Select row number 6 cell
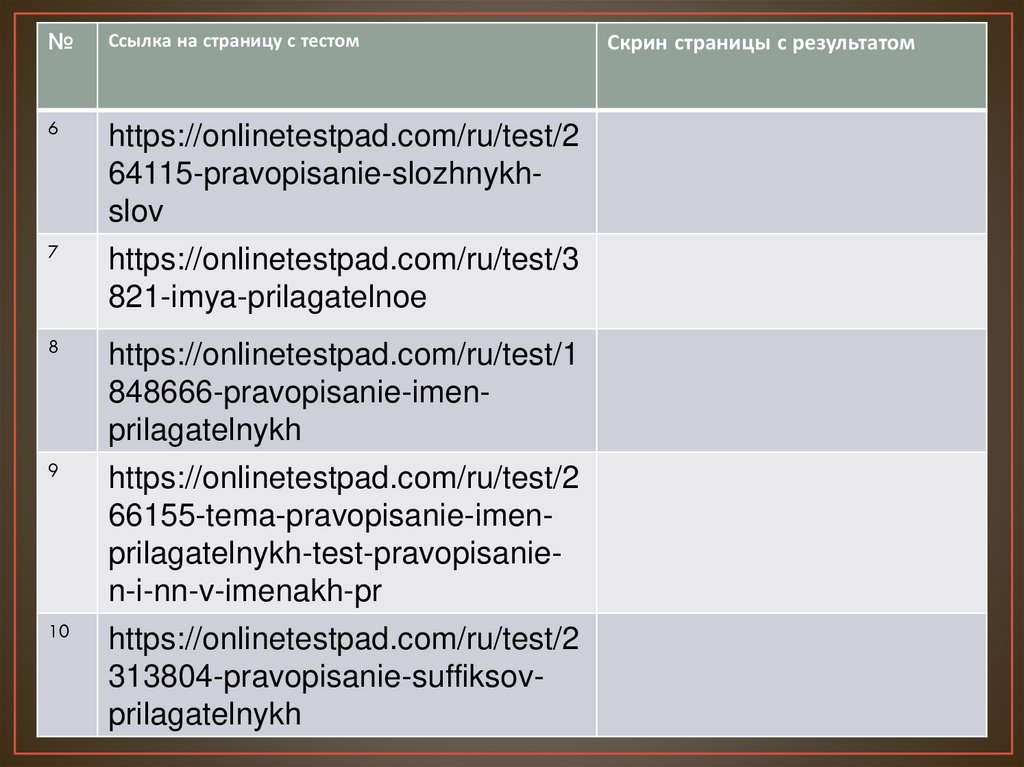 tap(66, 172)
